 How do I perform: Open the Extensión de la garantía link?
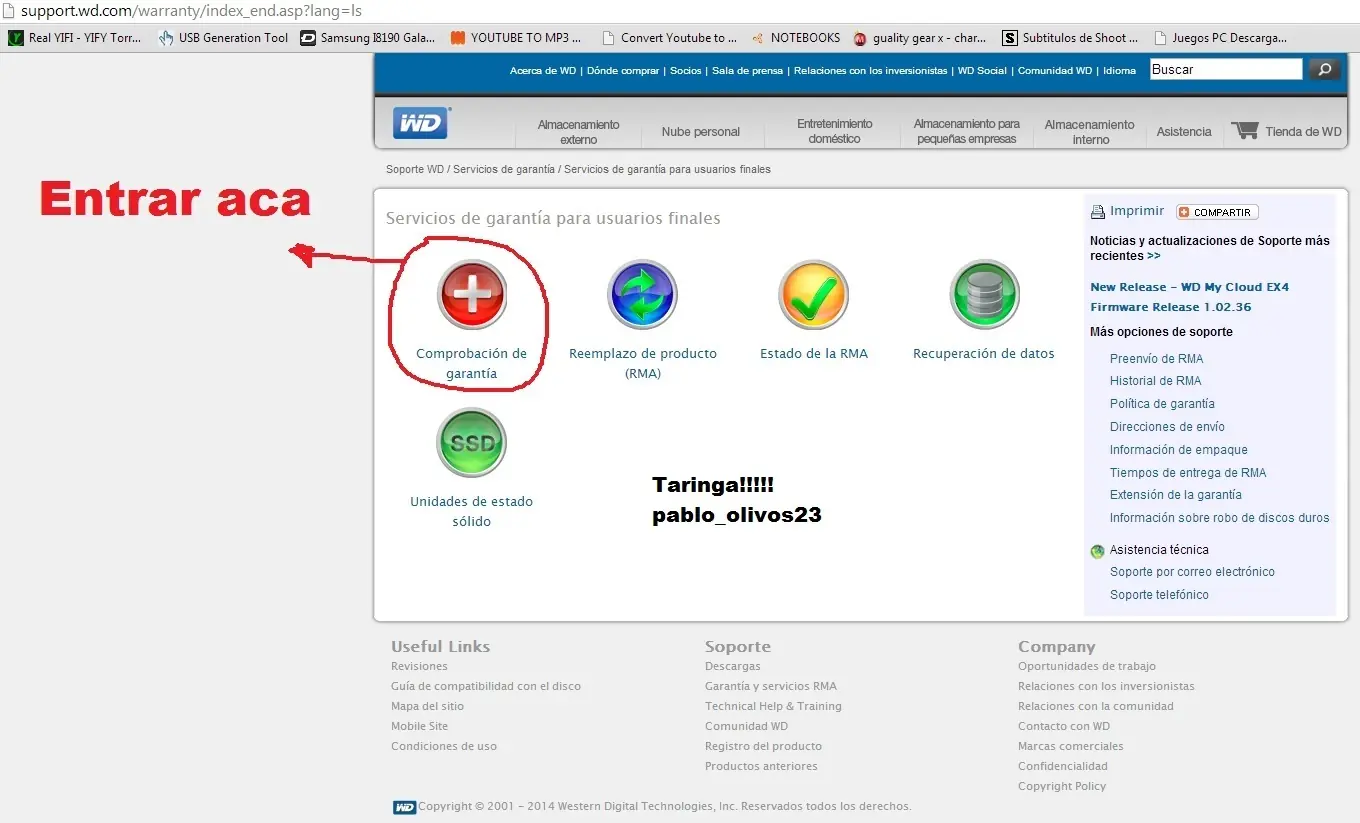click(x=1176, y=495)
